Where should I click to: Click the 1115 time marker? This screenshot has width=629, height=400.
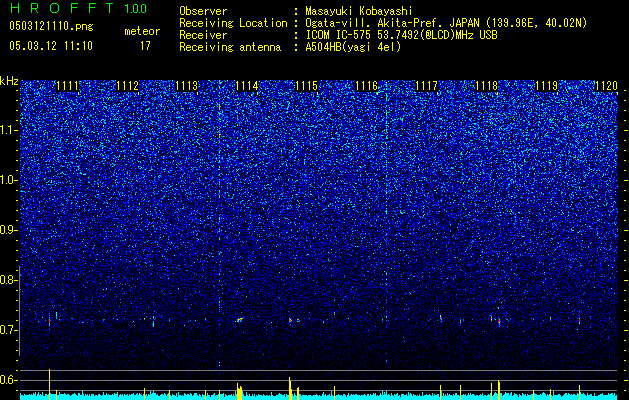pos(306,85)
